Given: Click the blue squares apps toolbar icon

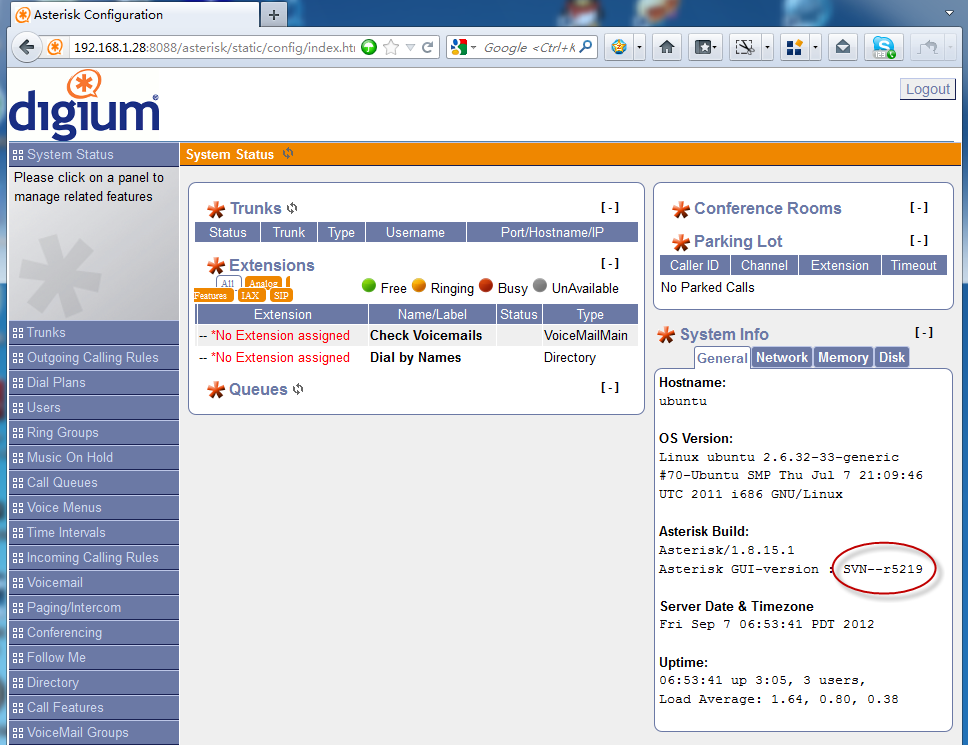Looking at the screenshot, I should point(795,47).
